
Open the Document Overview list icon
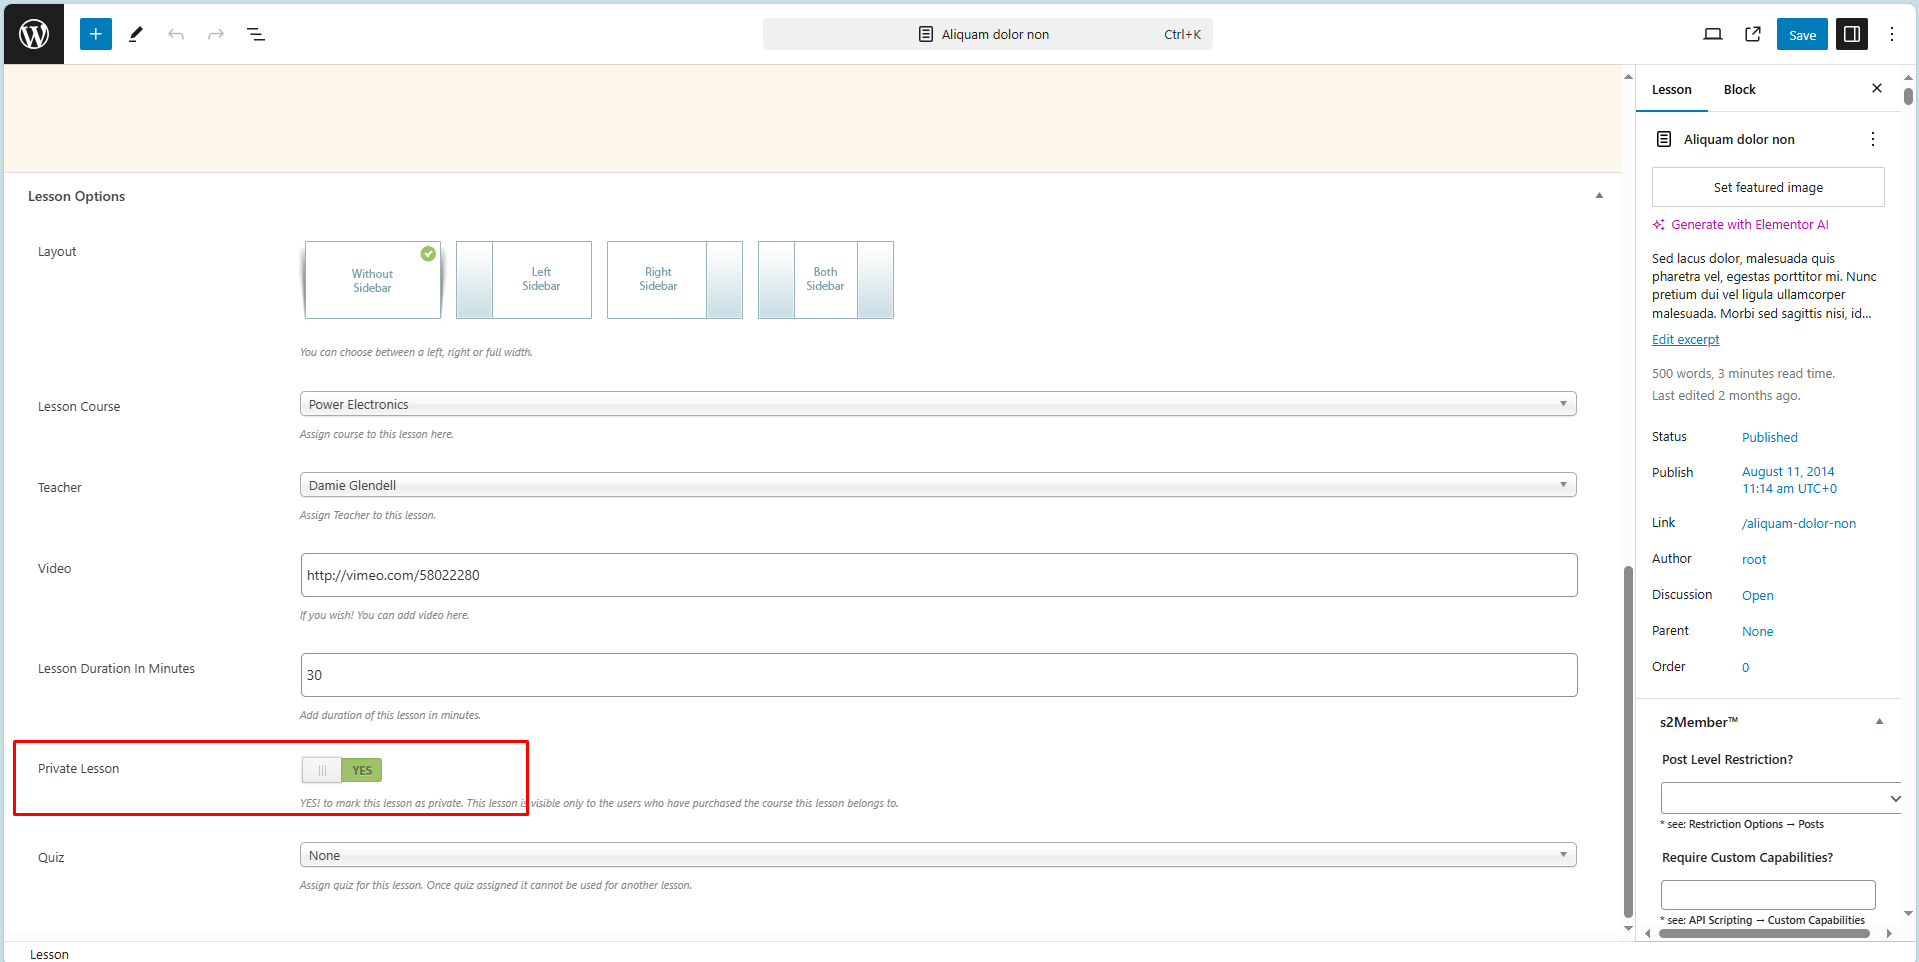pos(256,34)
